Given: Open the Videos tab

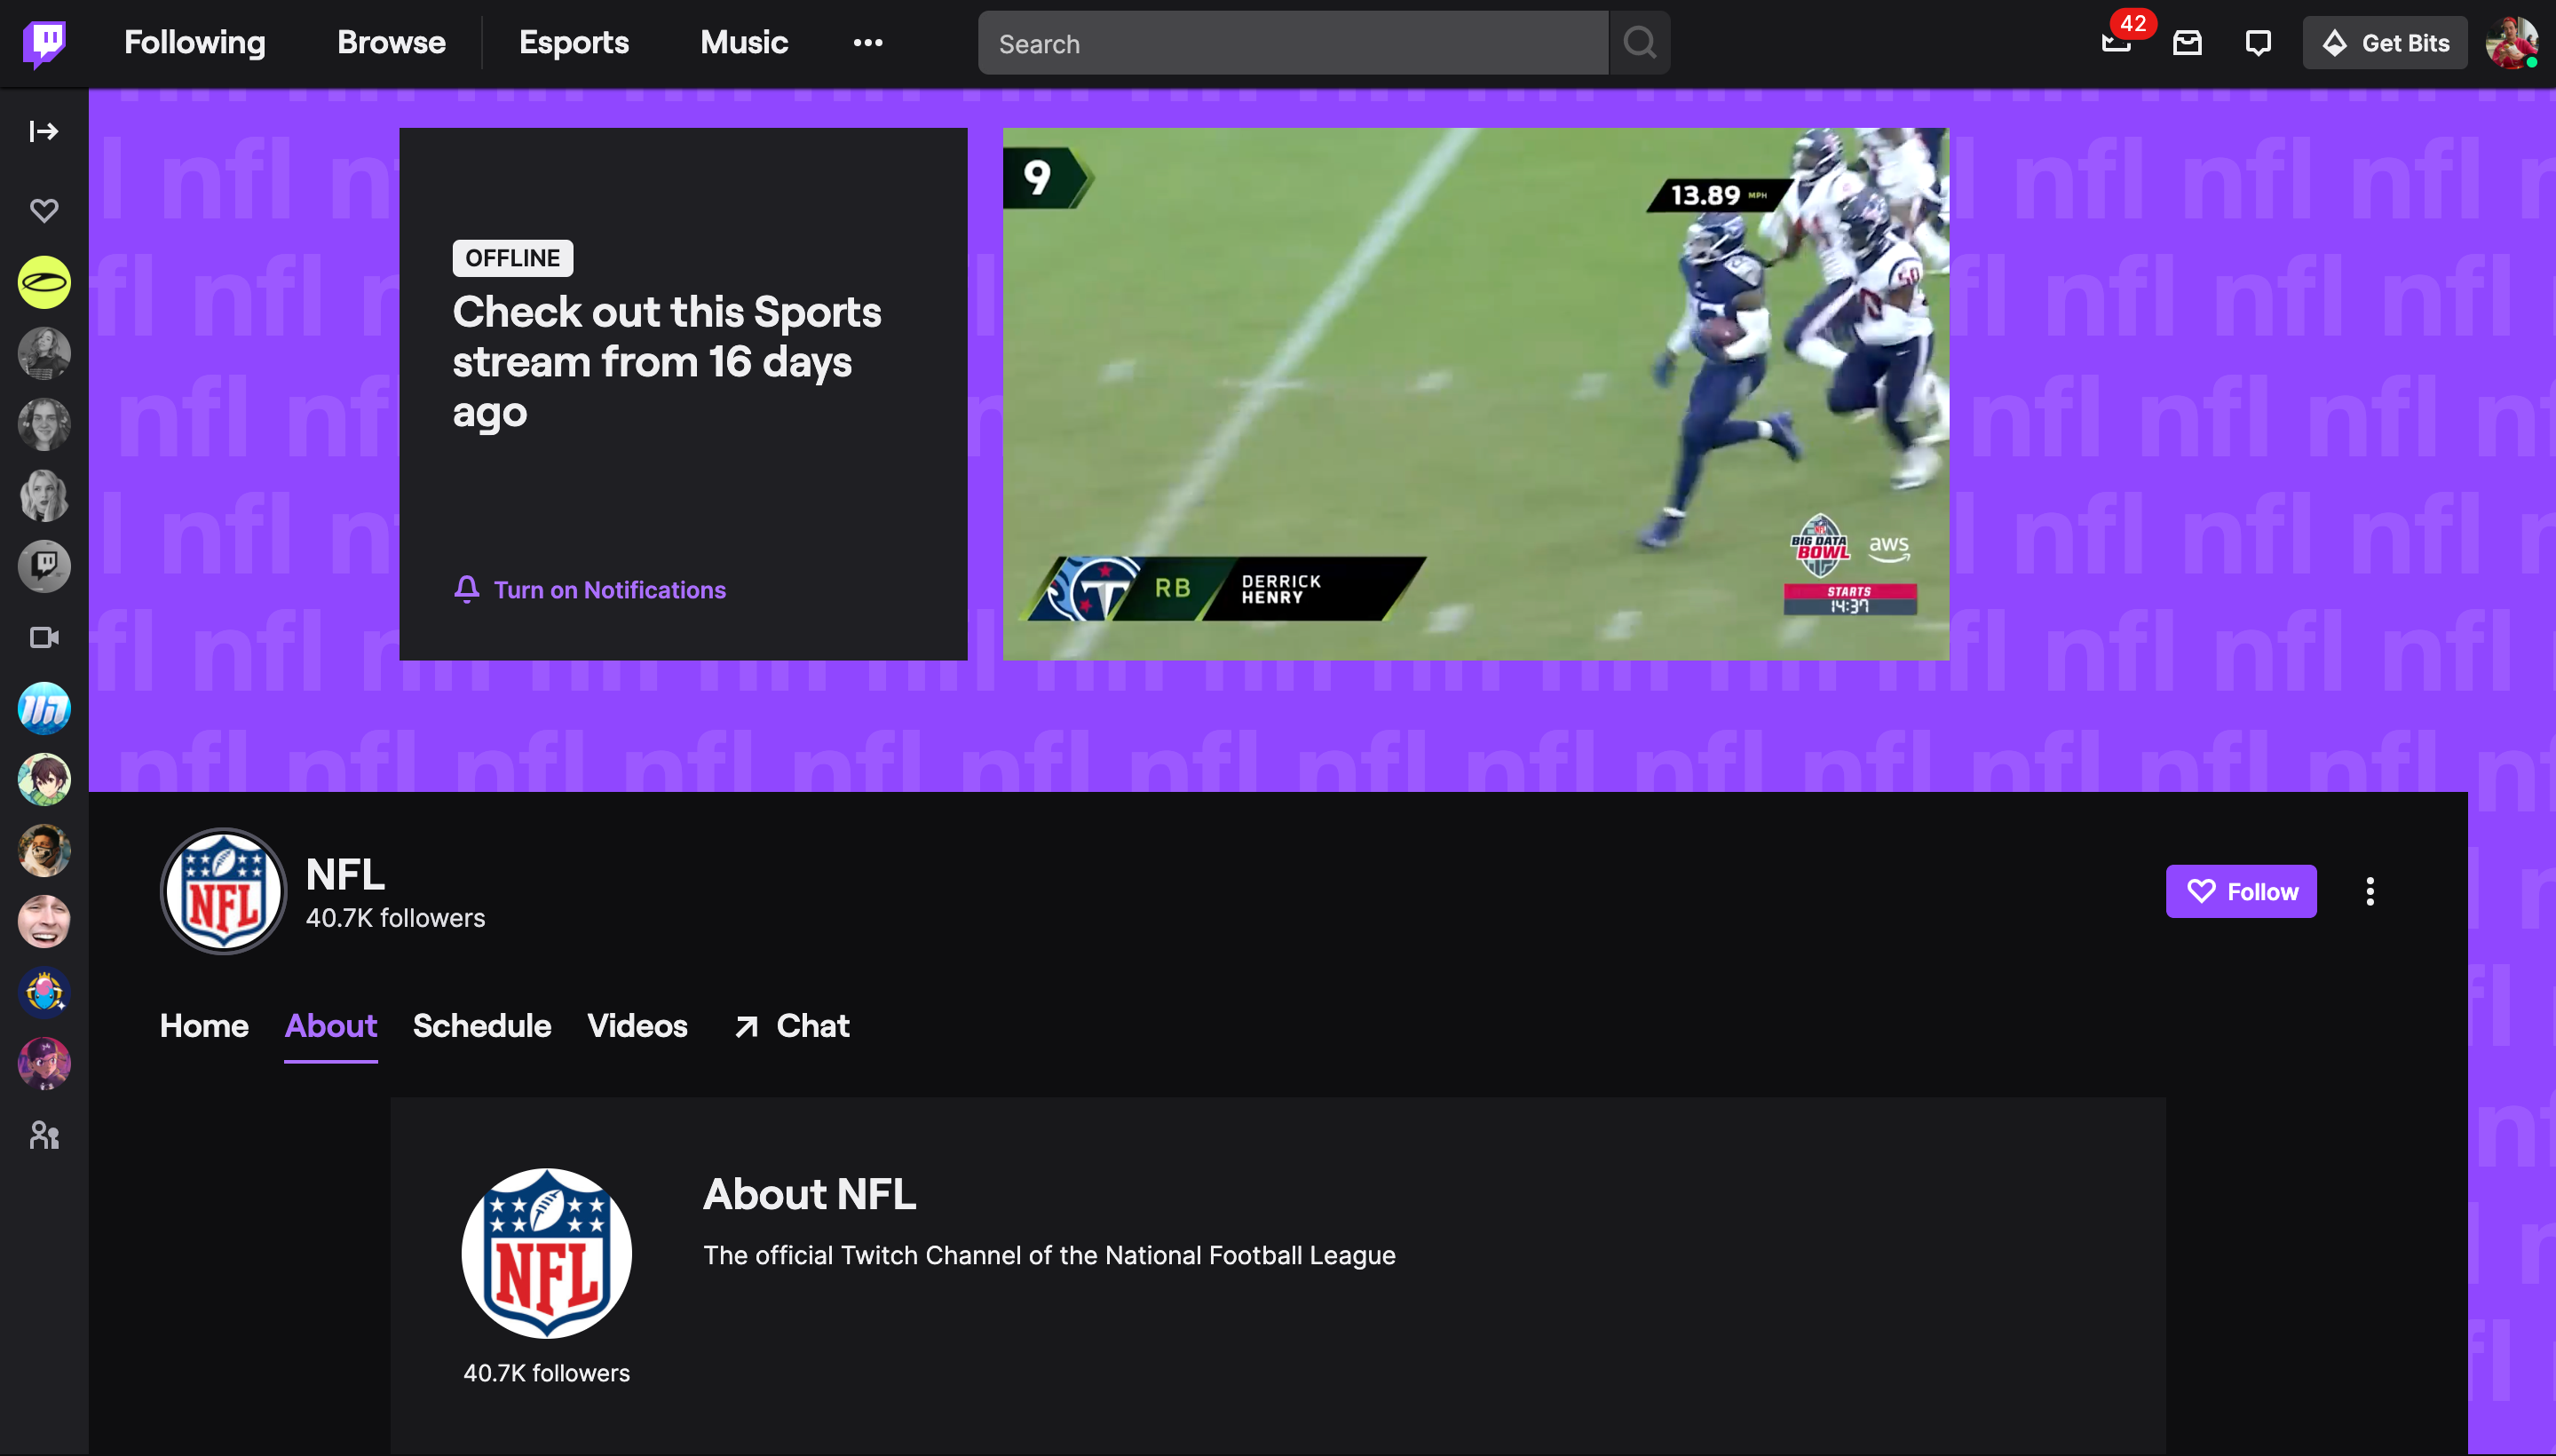Looking at the screenshot, I should 637,1025.
